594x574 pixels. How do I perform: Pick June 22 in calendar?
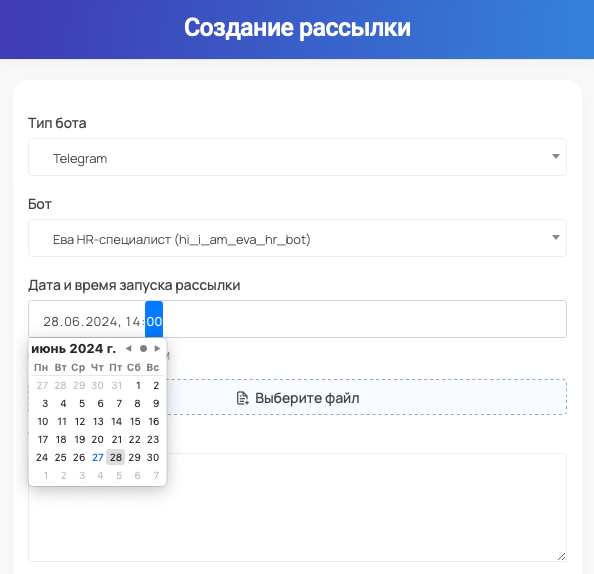134,439
